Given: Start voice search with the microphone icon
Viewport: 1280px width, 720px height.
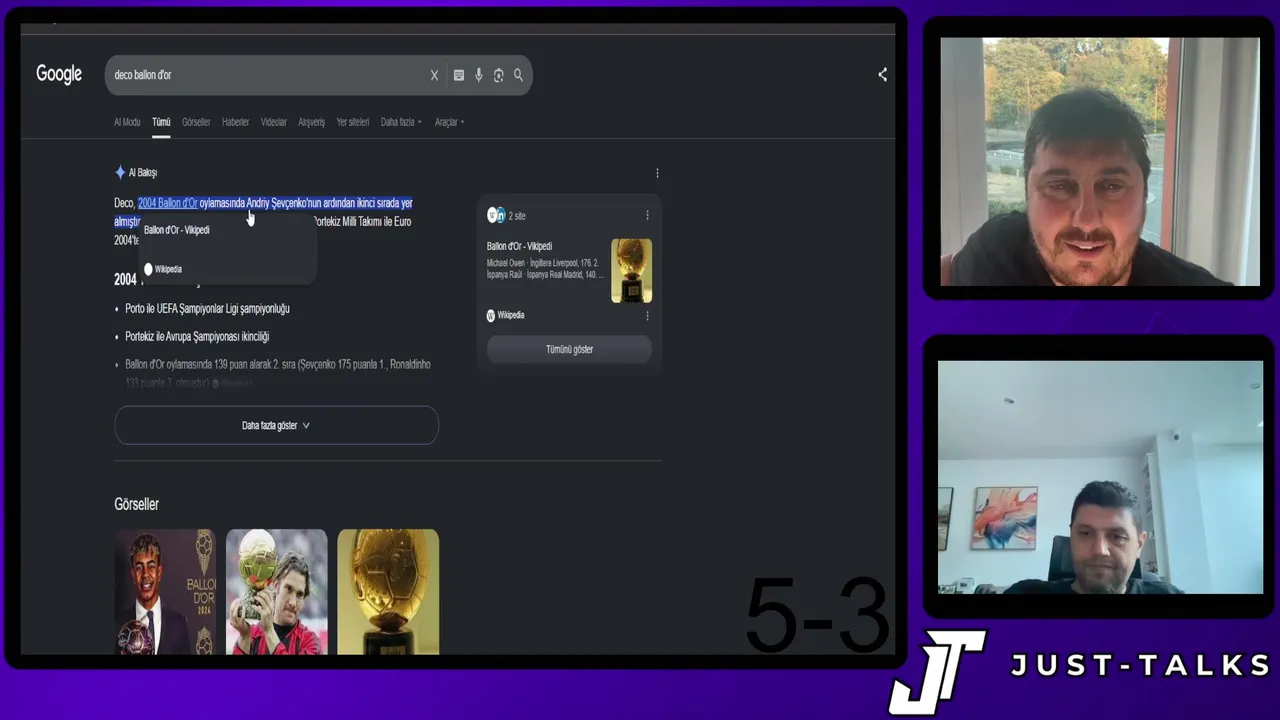Looking at the screenshot, I should [x=479, y=75].
